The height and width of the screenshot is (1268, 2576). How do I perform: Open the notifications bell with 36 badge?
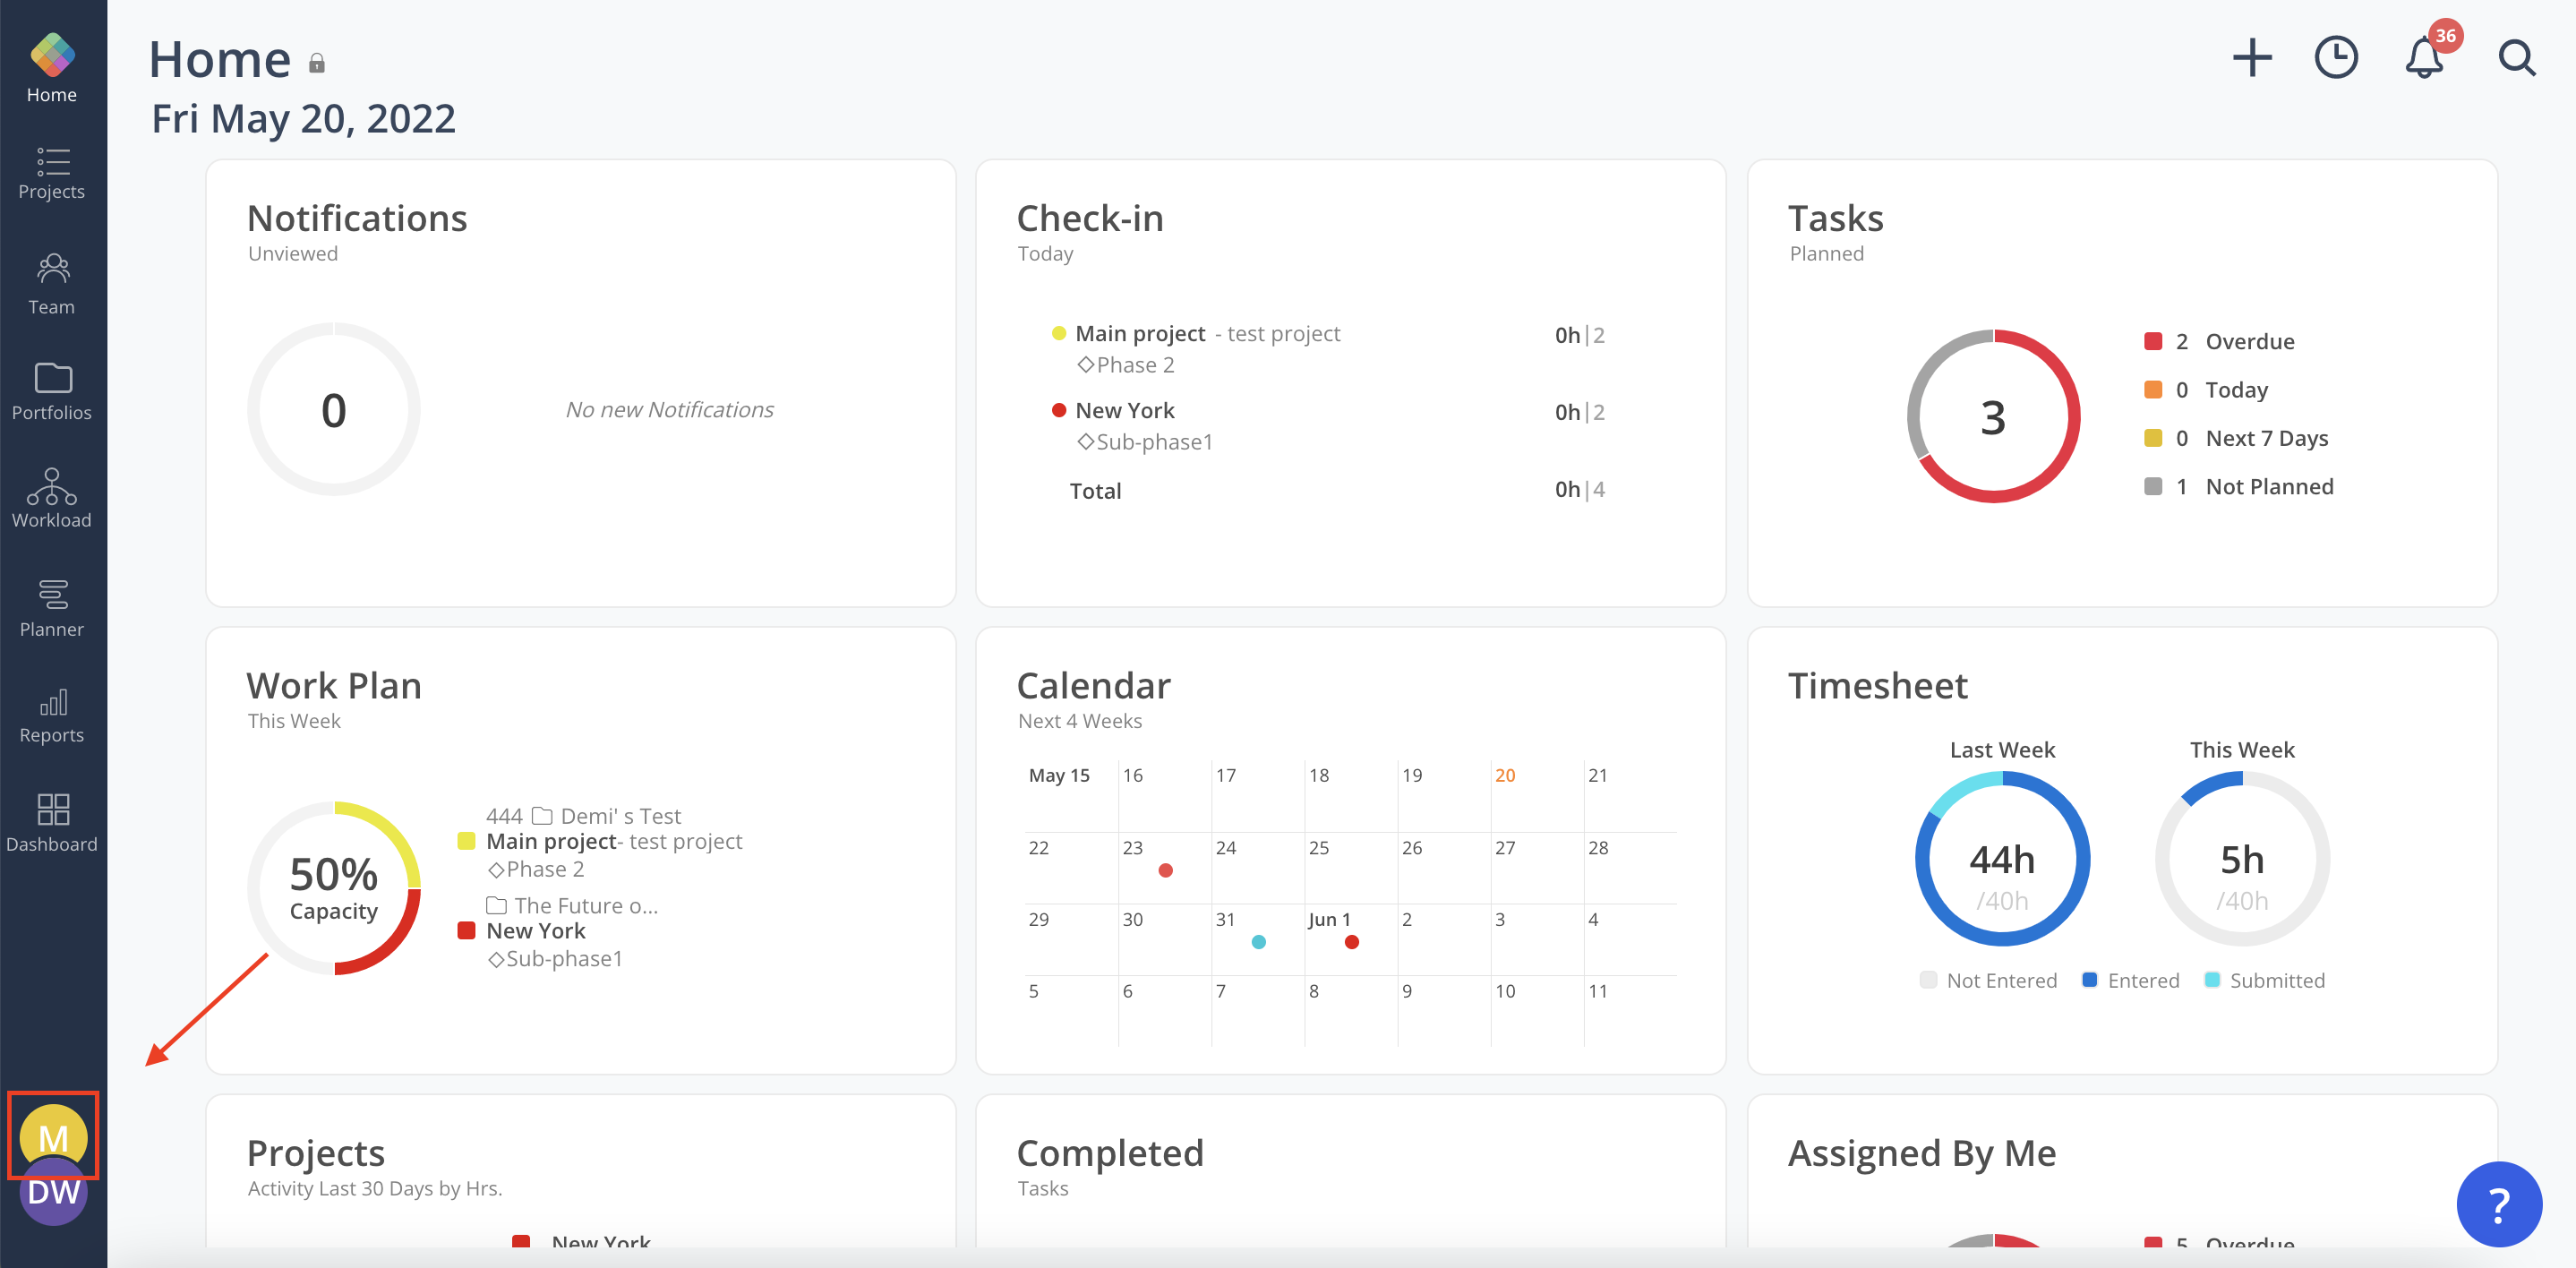click(2424, 58)
